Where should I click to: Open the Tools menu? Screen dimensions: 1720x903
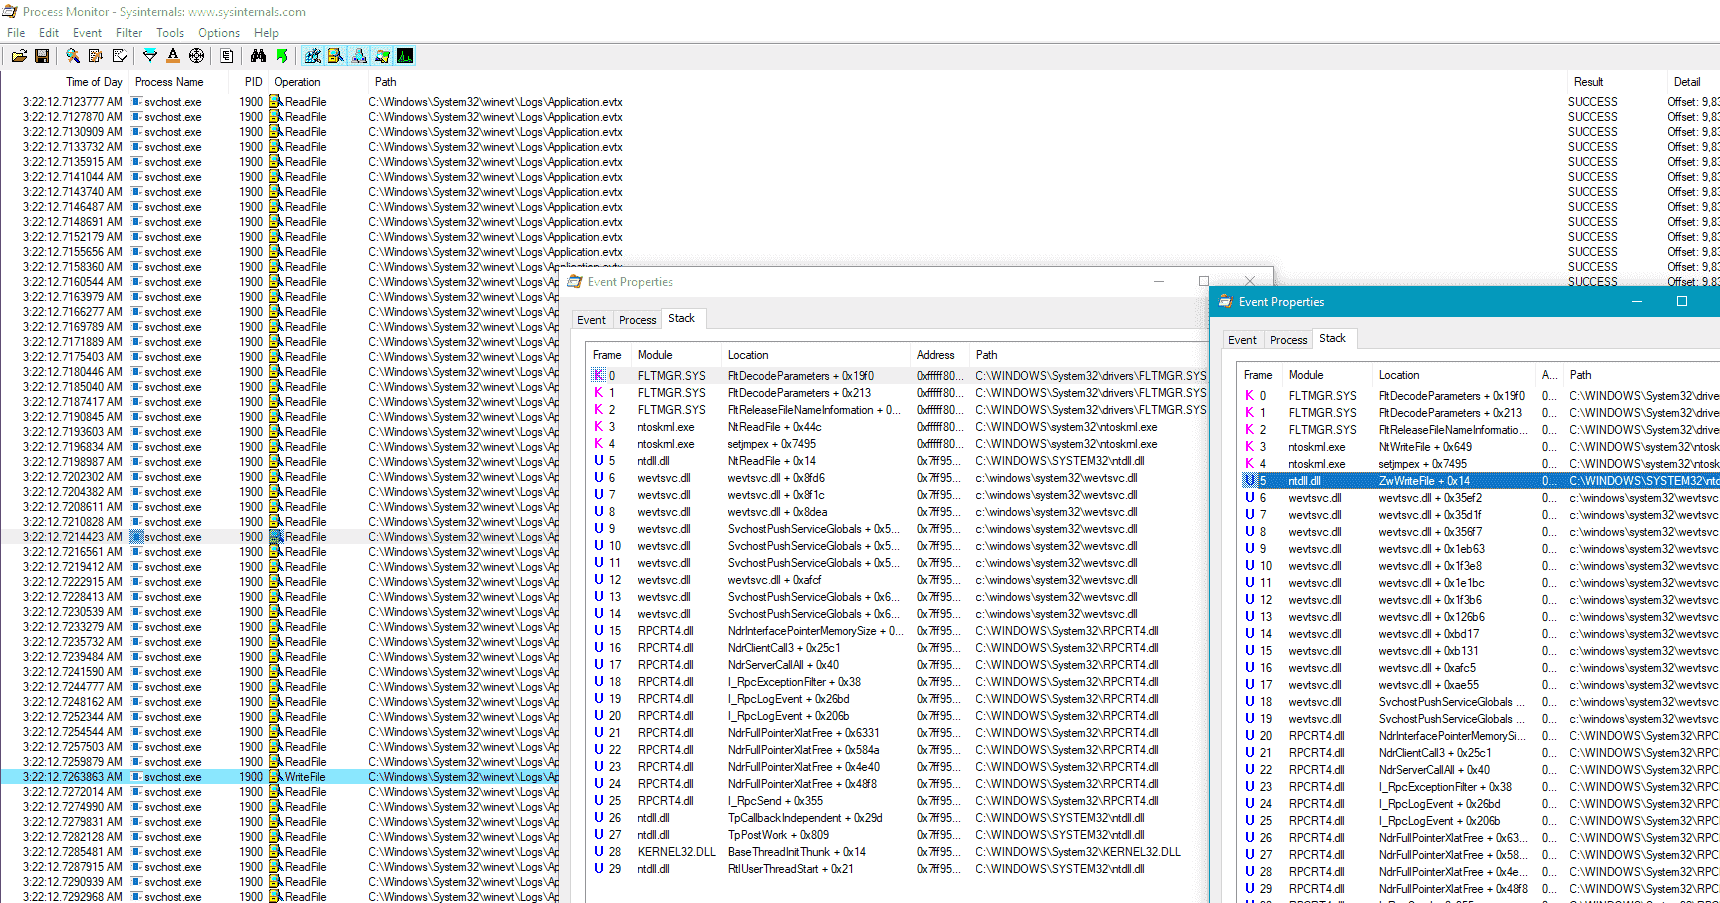pyautogui.click(x=170, y=33)
